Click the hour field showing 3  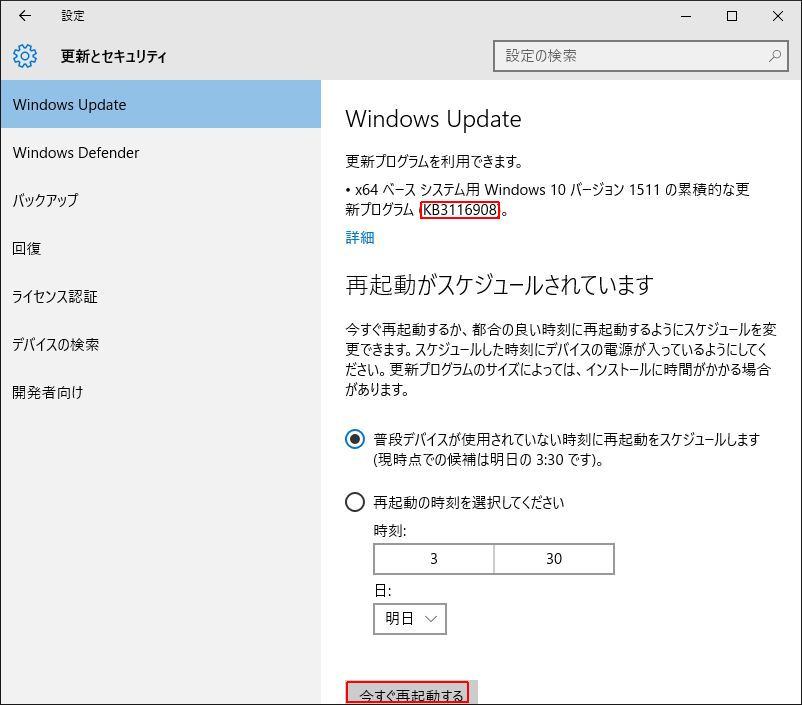(x=434, y=559)
